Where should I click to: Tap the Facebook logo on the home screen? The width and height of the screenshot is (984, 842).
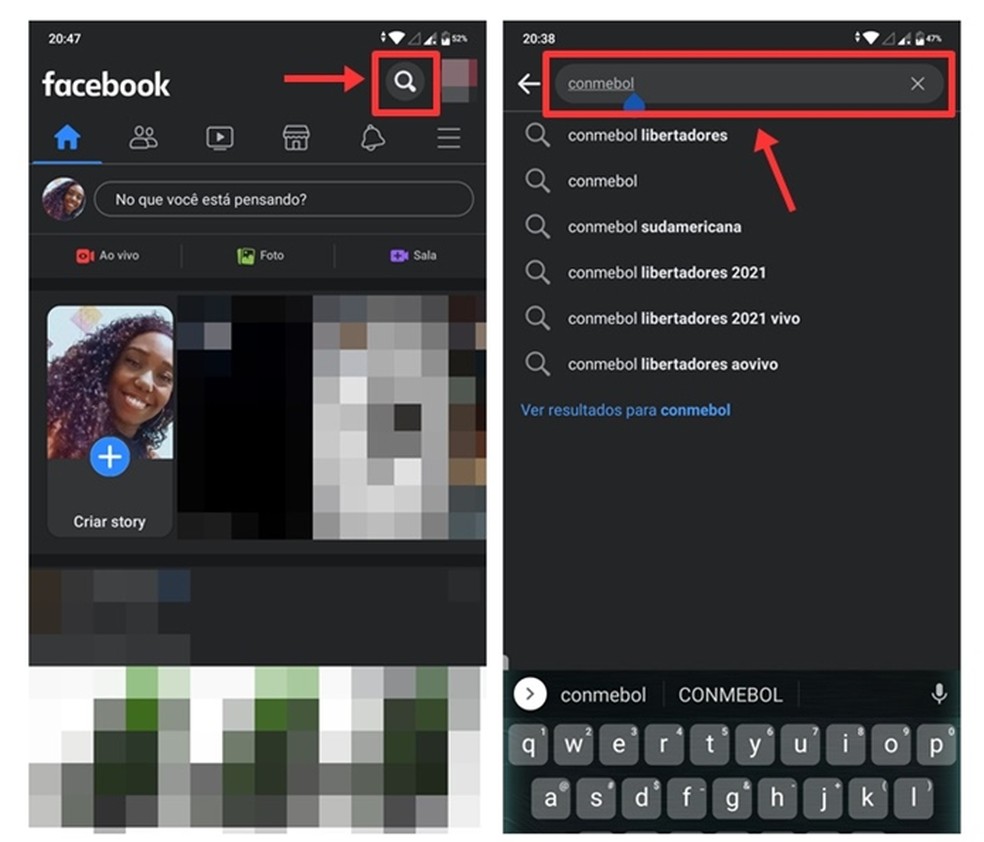106,85
